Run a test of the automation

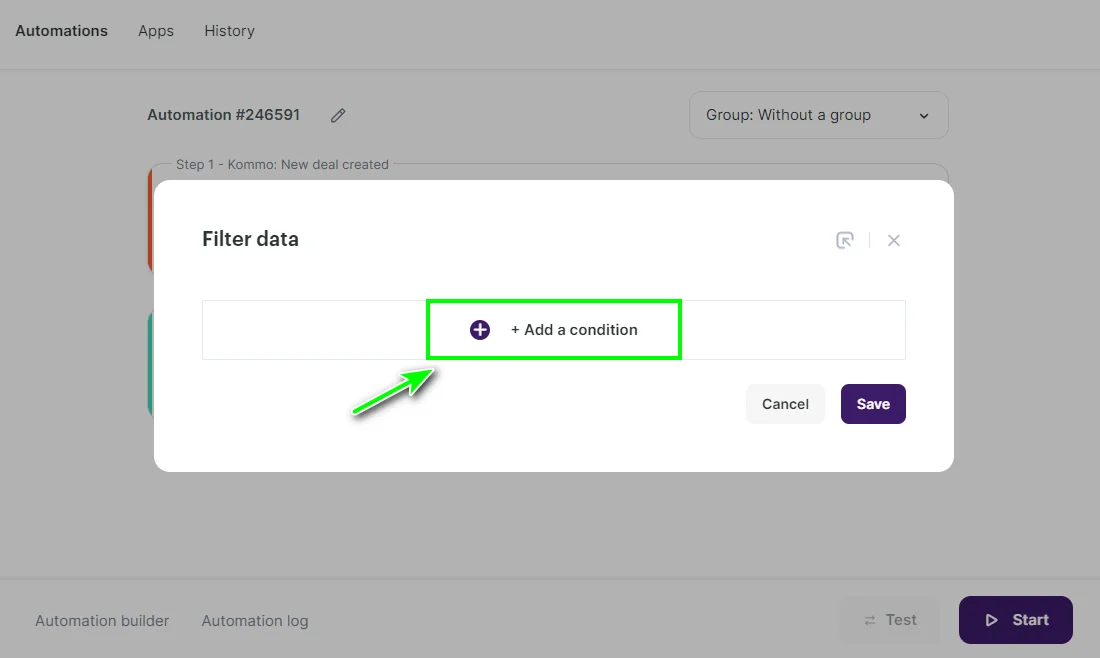click(x=888, y=620)
